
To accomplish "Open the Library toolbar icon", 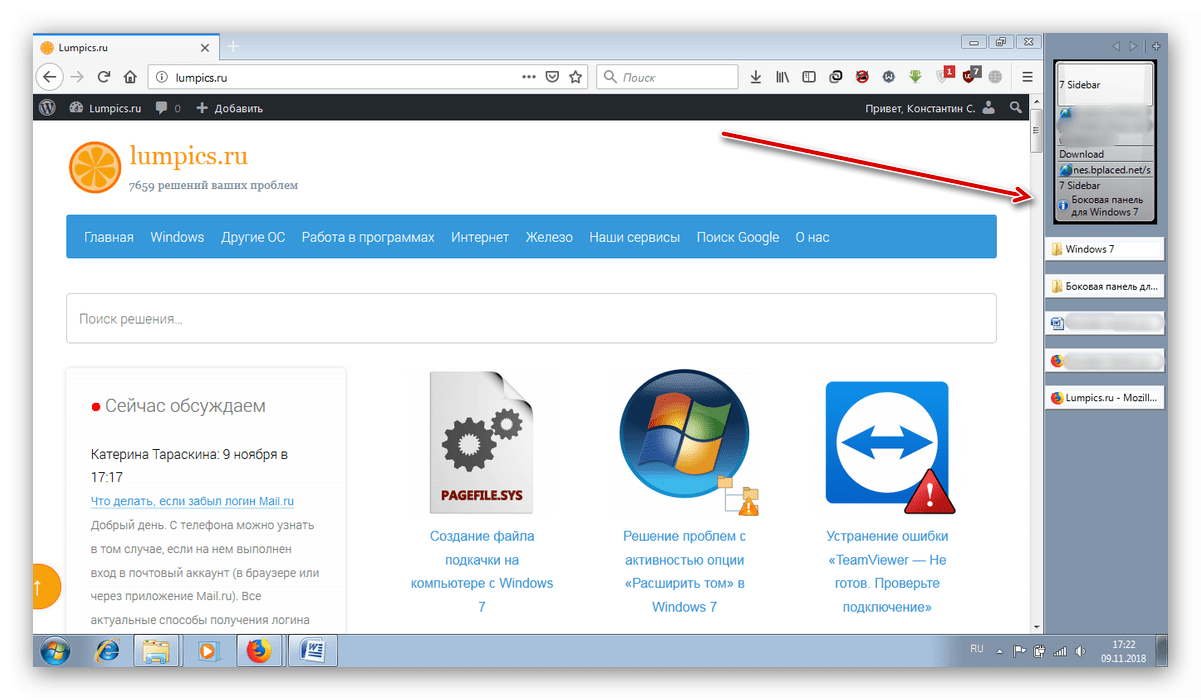I will [x=783, y=77].
